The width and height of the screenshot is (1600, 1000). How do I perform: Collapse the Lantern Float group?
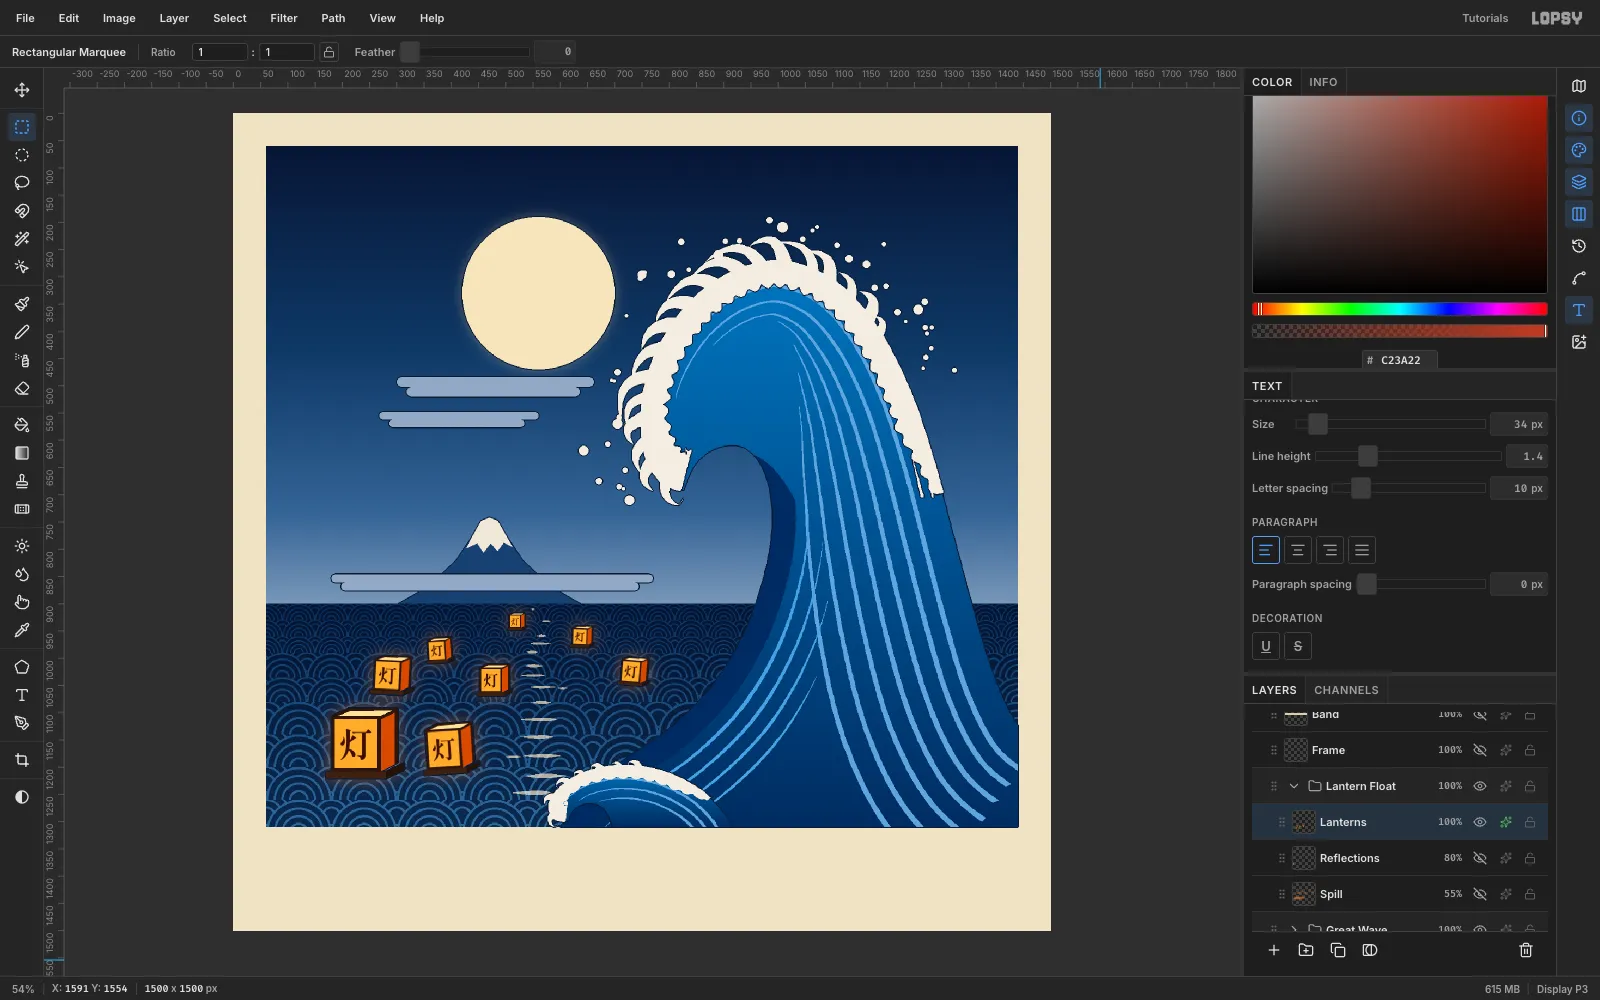(1294, 786)
